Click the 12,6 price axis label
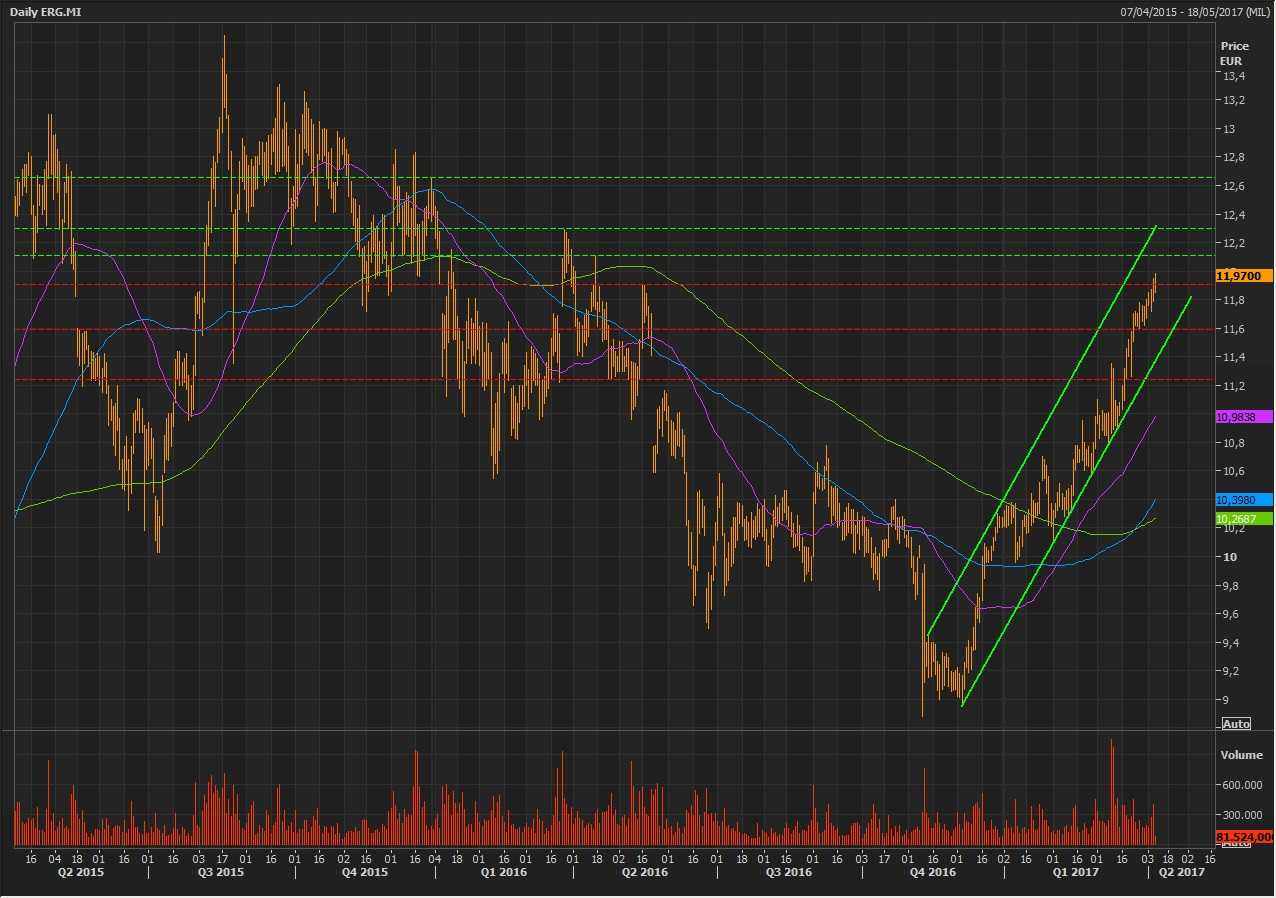This screenshot has height=898, width=1276. coord(1233,186)
